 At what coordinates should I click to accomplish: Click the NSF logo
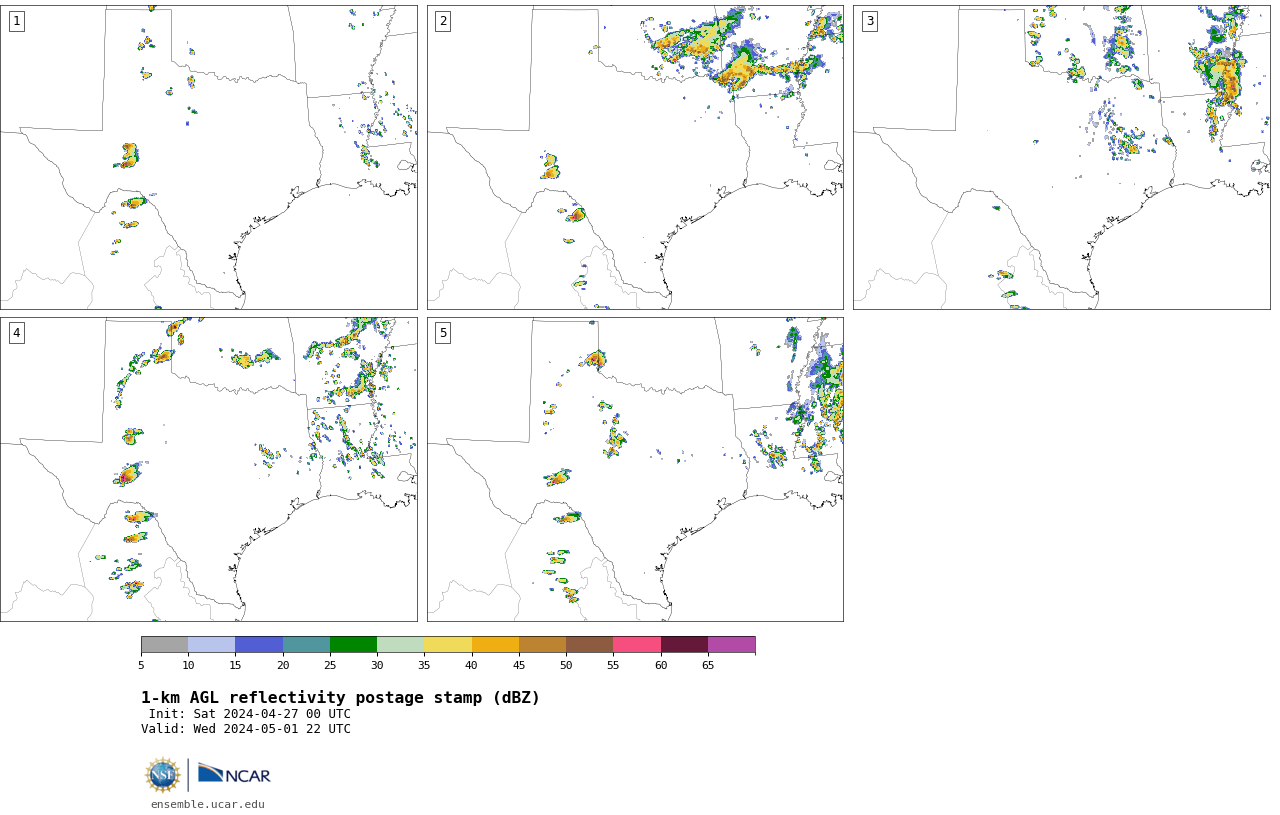click(x=163, y=775)
